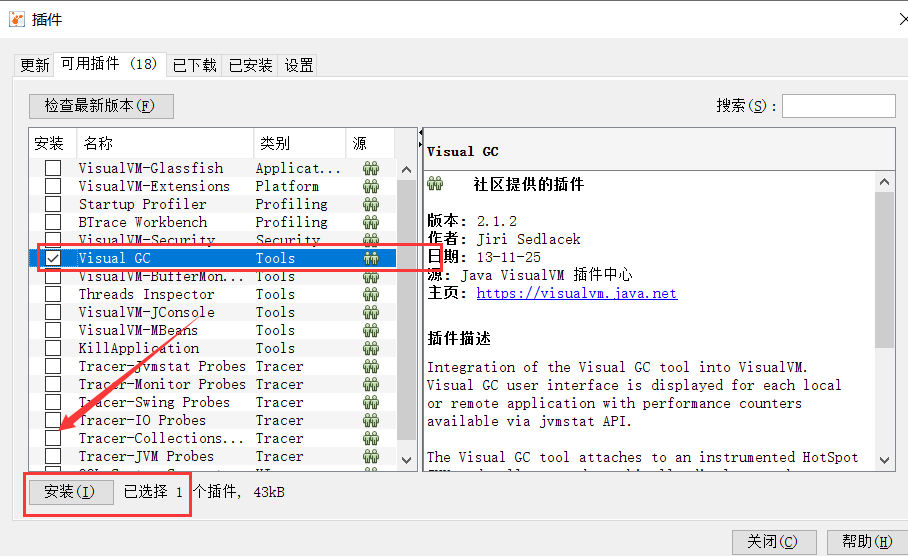Click the source icon for Tracer-JVM Probes
The width and height of the screenshot is (908, 556).
371,456
